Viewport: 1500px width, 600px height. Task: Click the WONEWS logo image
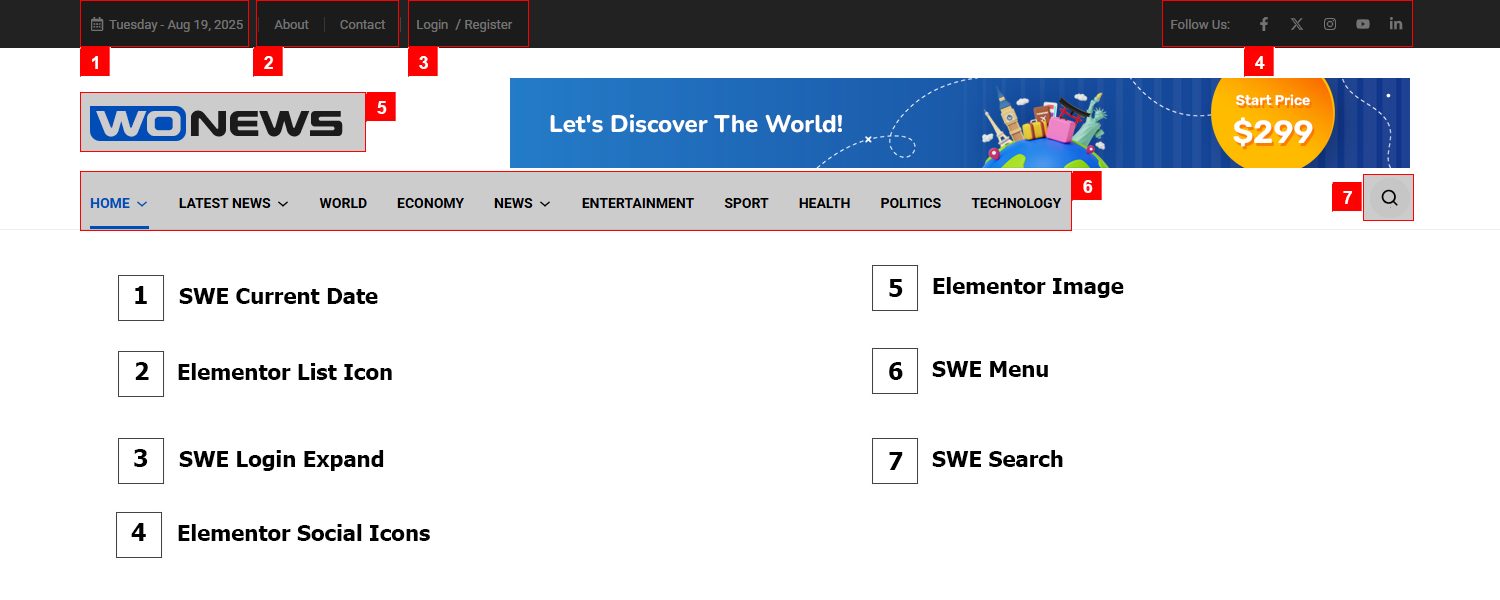217,123
